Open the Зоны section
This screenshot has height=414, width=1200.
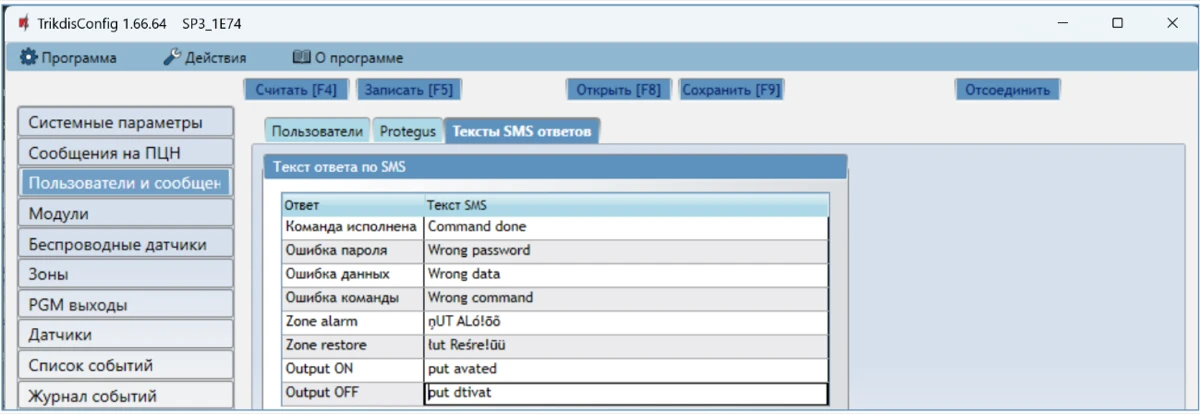click(x=124, y=274)
